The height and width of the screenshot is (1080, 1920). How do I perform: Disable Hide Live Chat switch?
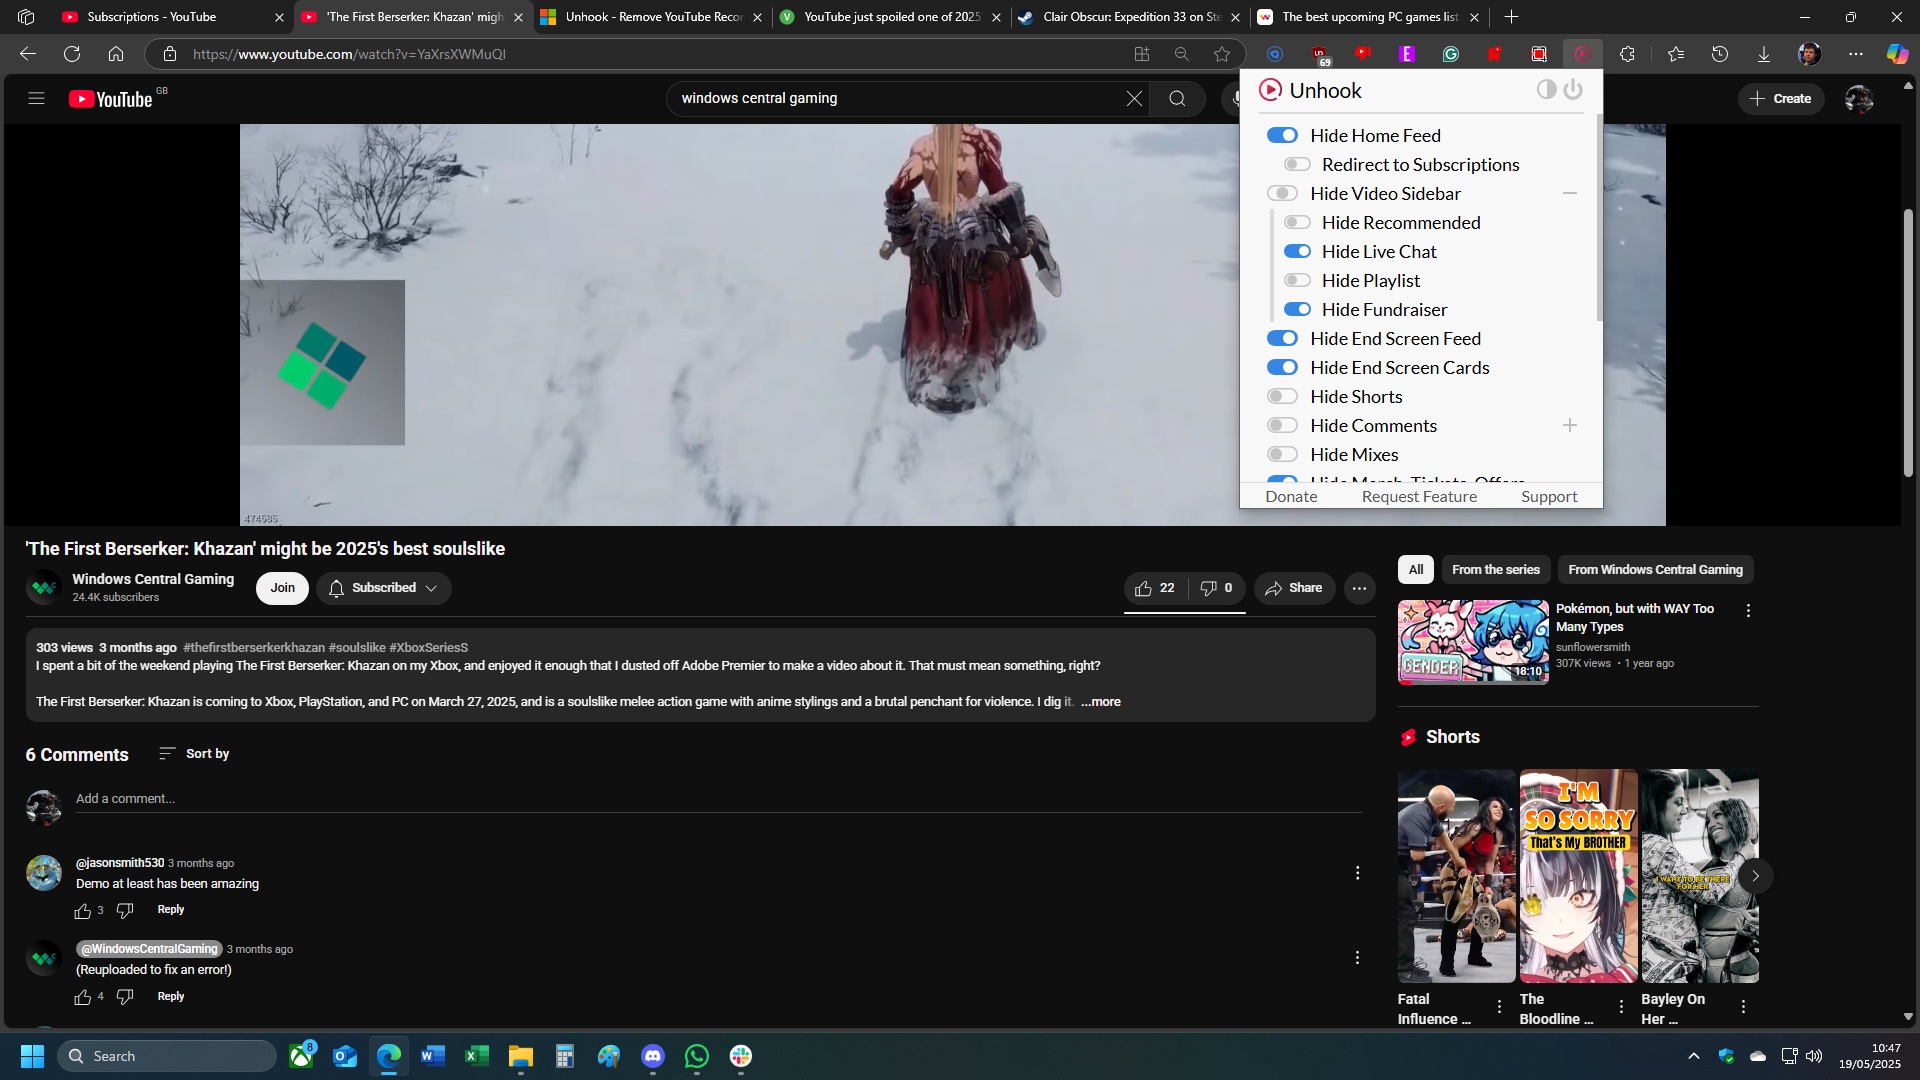(x=1297, y=251)
